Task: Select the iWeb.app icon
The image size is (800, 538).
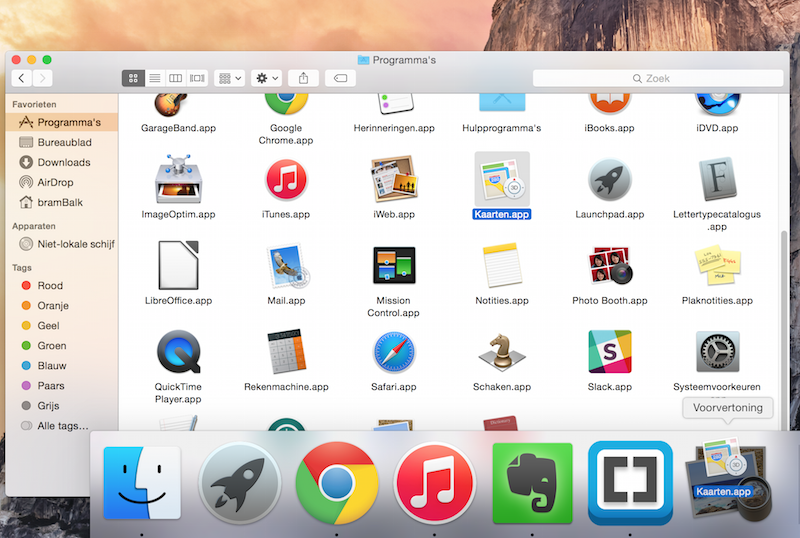Action: point(394,179)
